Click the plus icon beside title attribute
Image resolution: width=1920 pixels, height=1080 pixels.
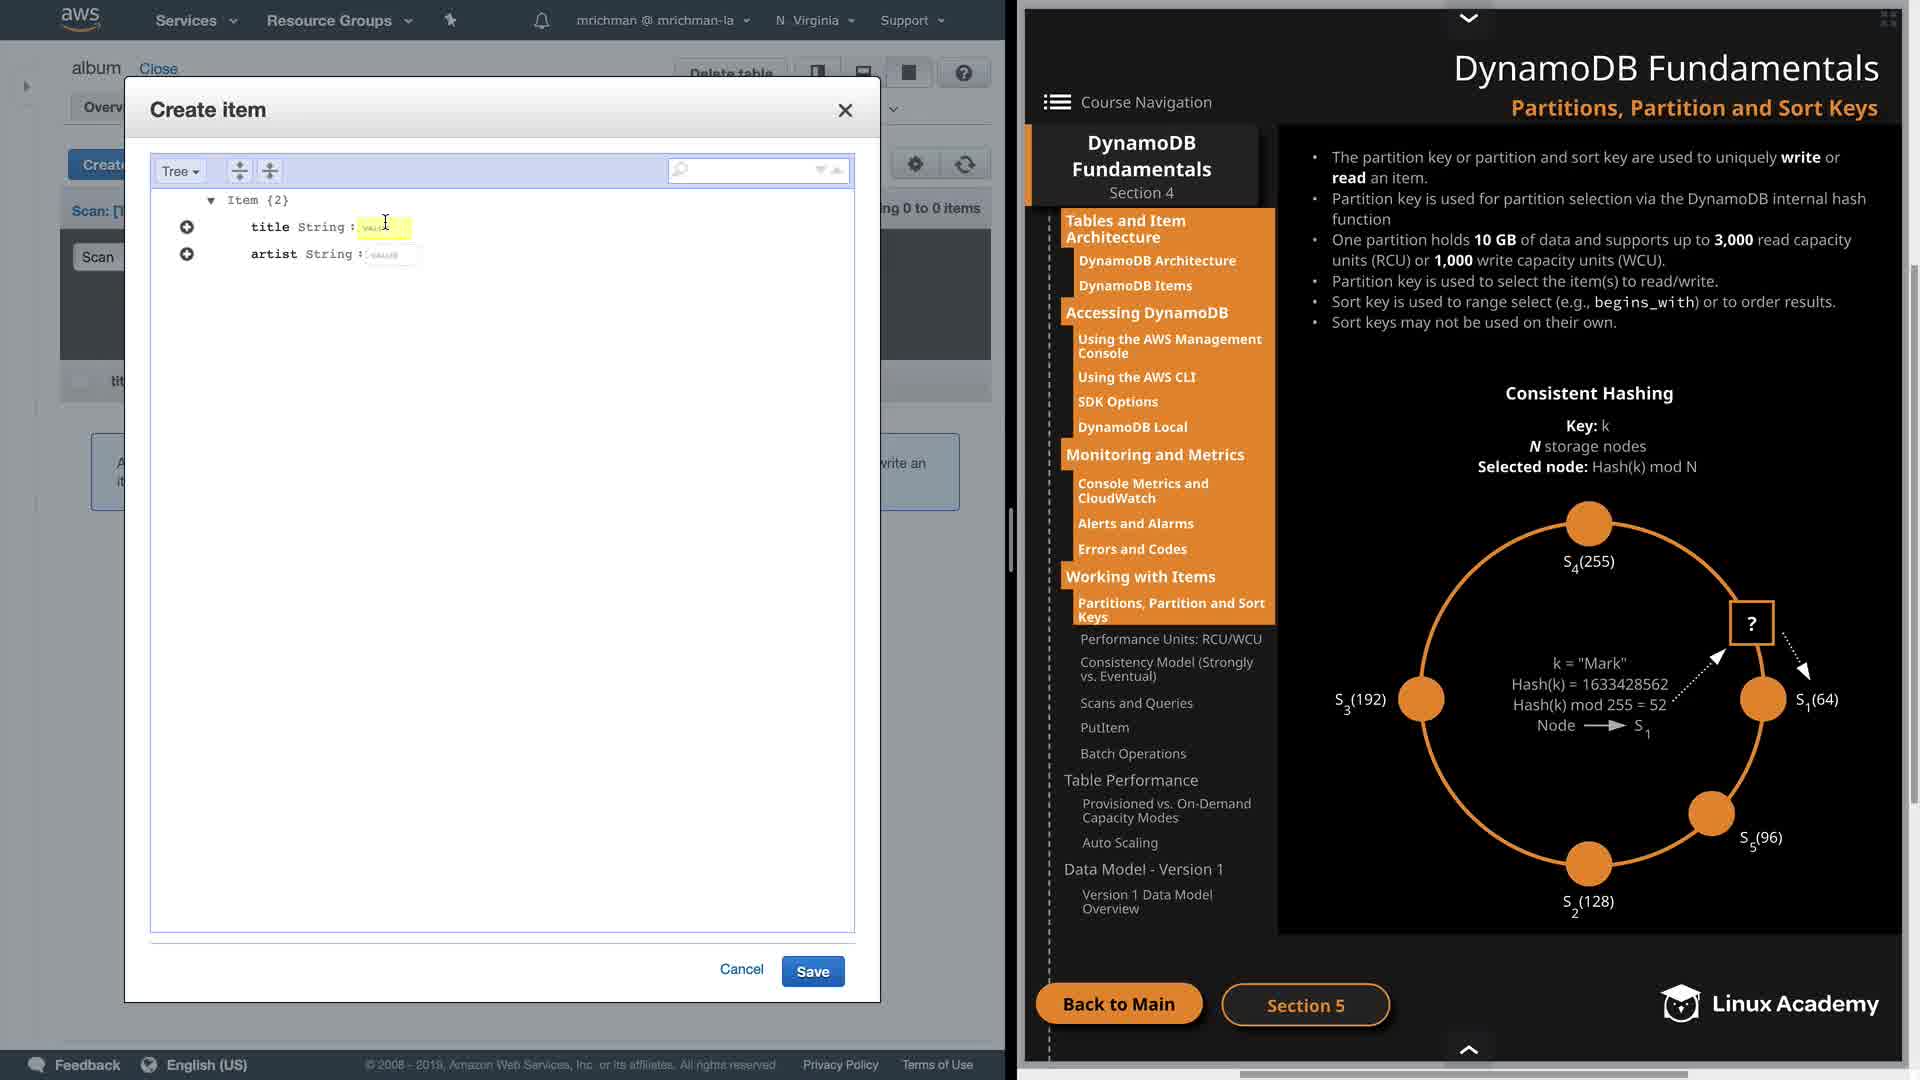coord(187,228)
